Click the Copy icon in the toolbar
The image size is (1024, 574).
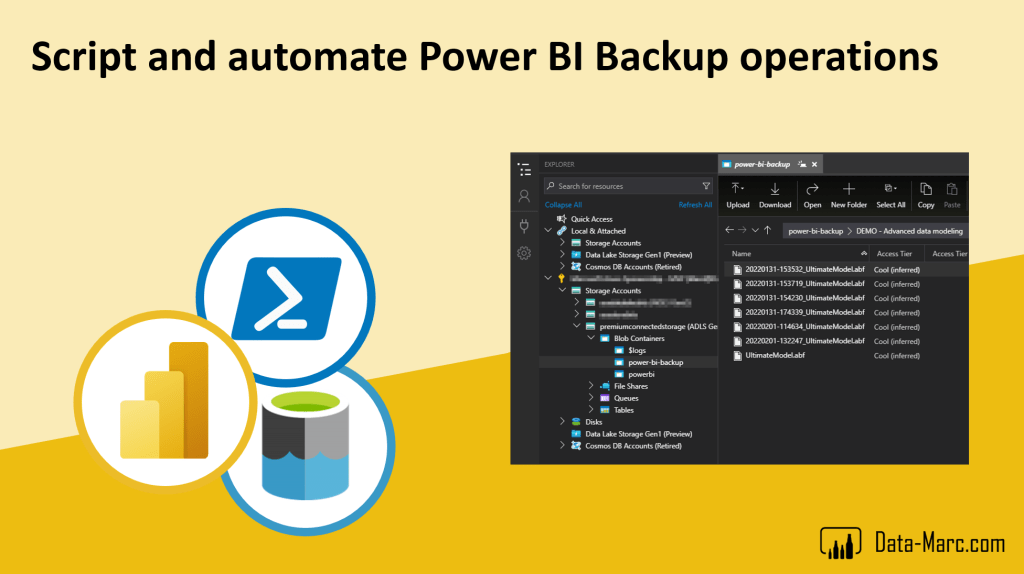point(925,189)
